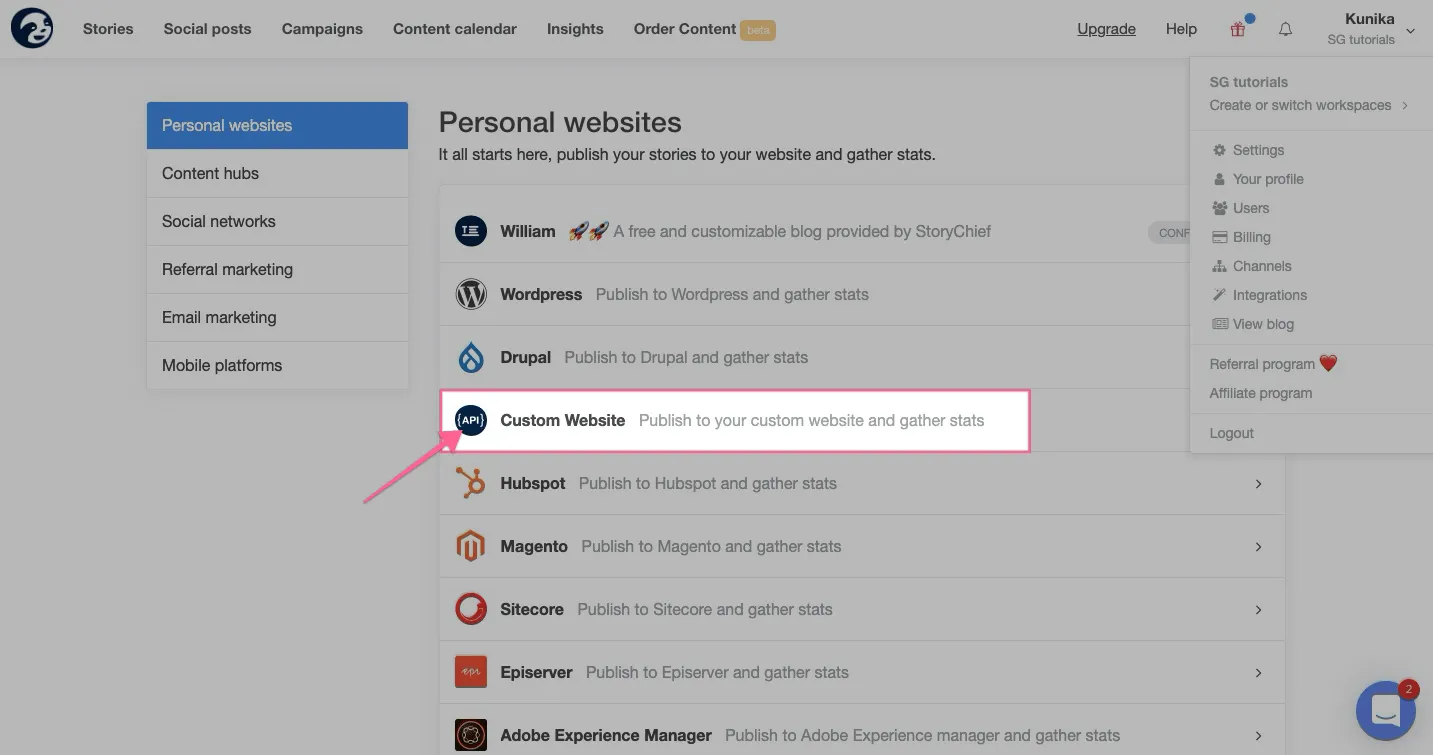Select Social networks in sidebar
Screen dimensions: 1433x755
[x=277, y=221]
